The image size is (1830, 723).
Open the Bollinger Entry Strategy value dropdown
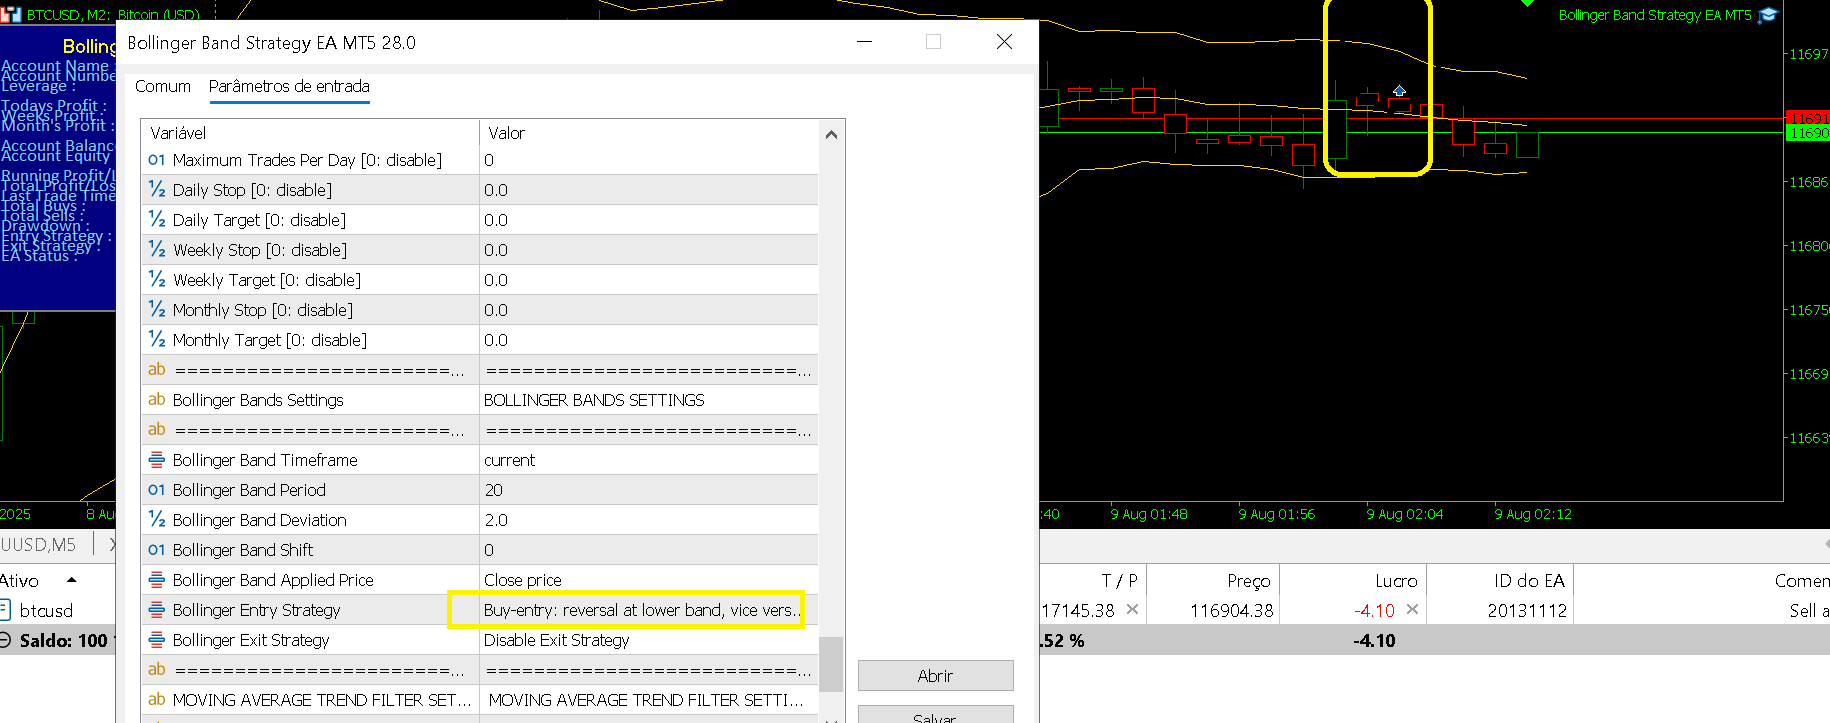pos(649,610)
